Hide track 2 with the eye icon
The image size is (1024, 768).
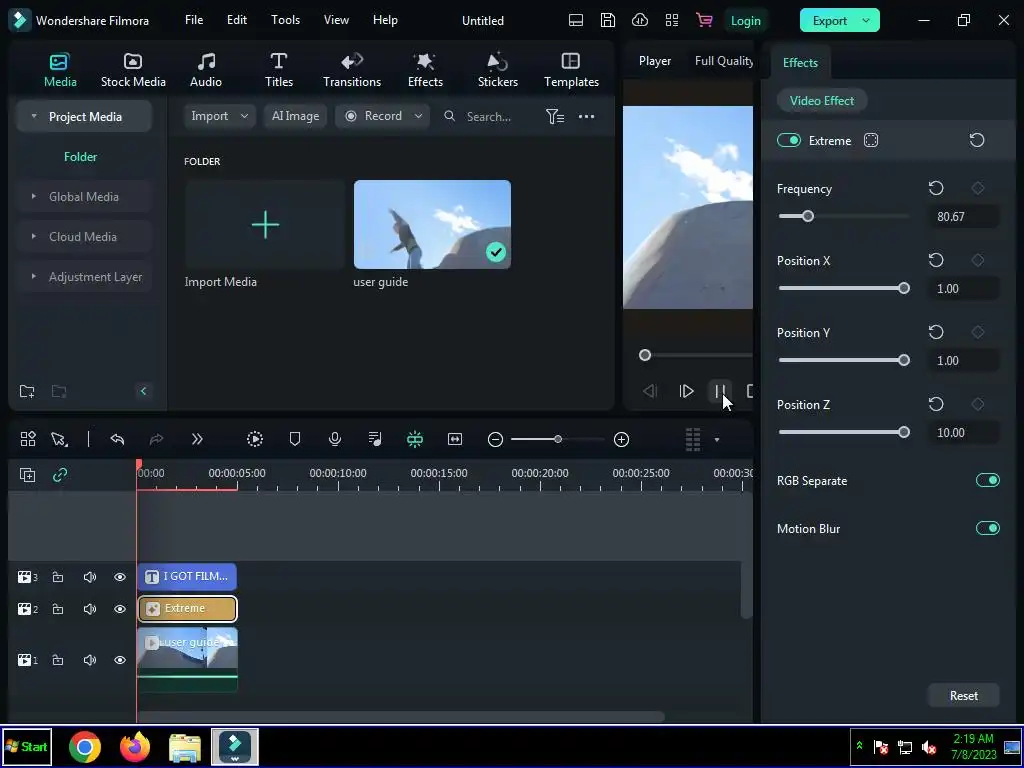tap(120, 609)
